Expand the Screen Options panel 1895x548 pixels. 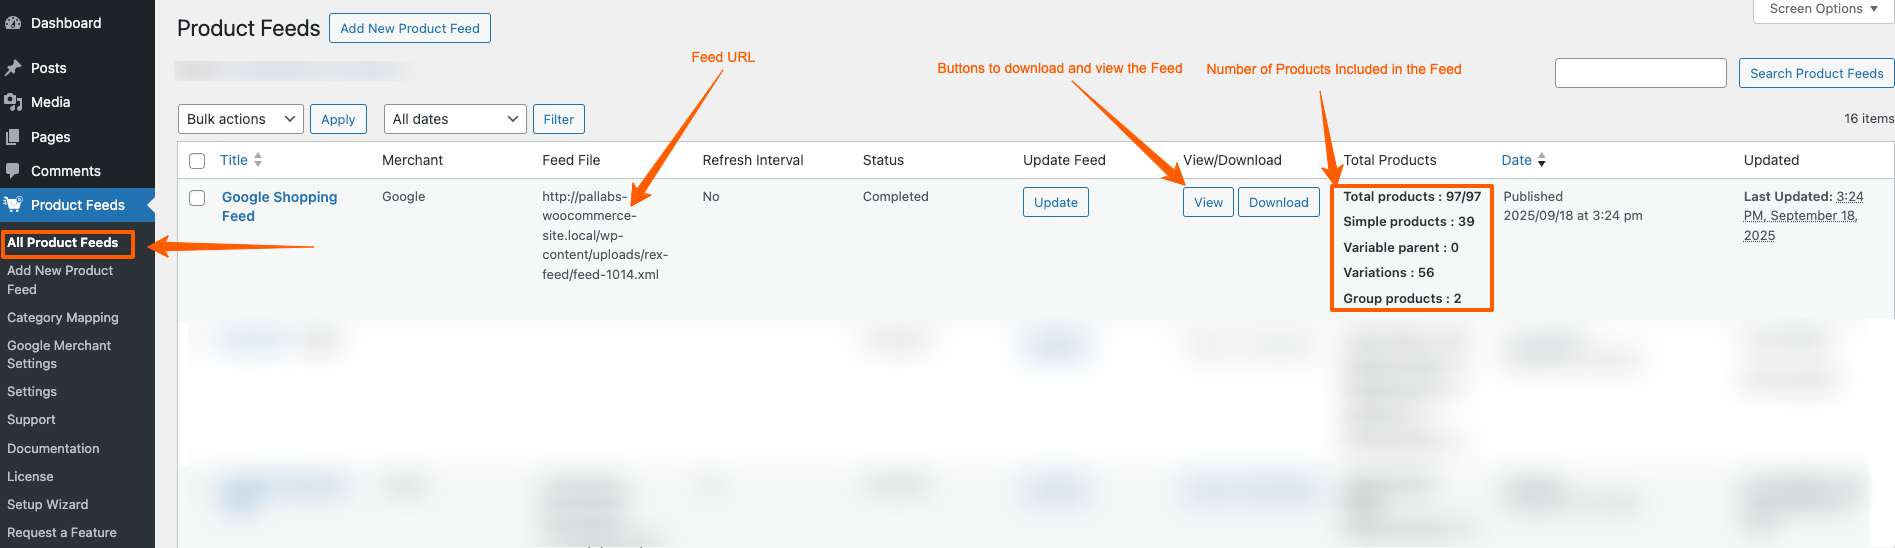coord(1824,9)
